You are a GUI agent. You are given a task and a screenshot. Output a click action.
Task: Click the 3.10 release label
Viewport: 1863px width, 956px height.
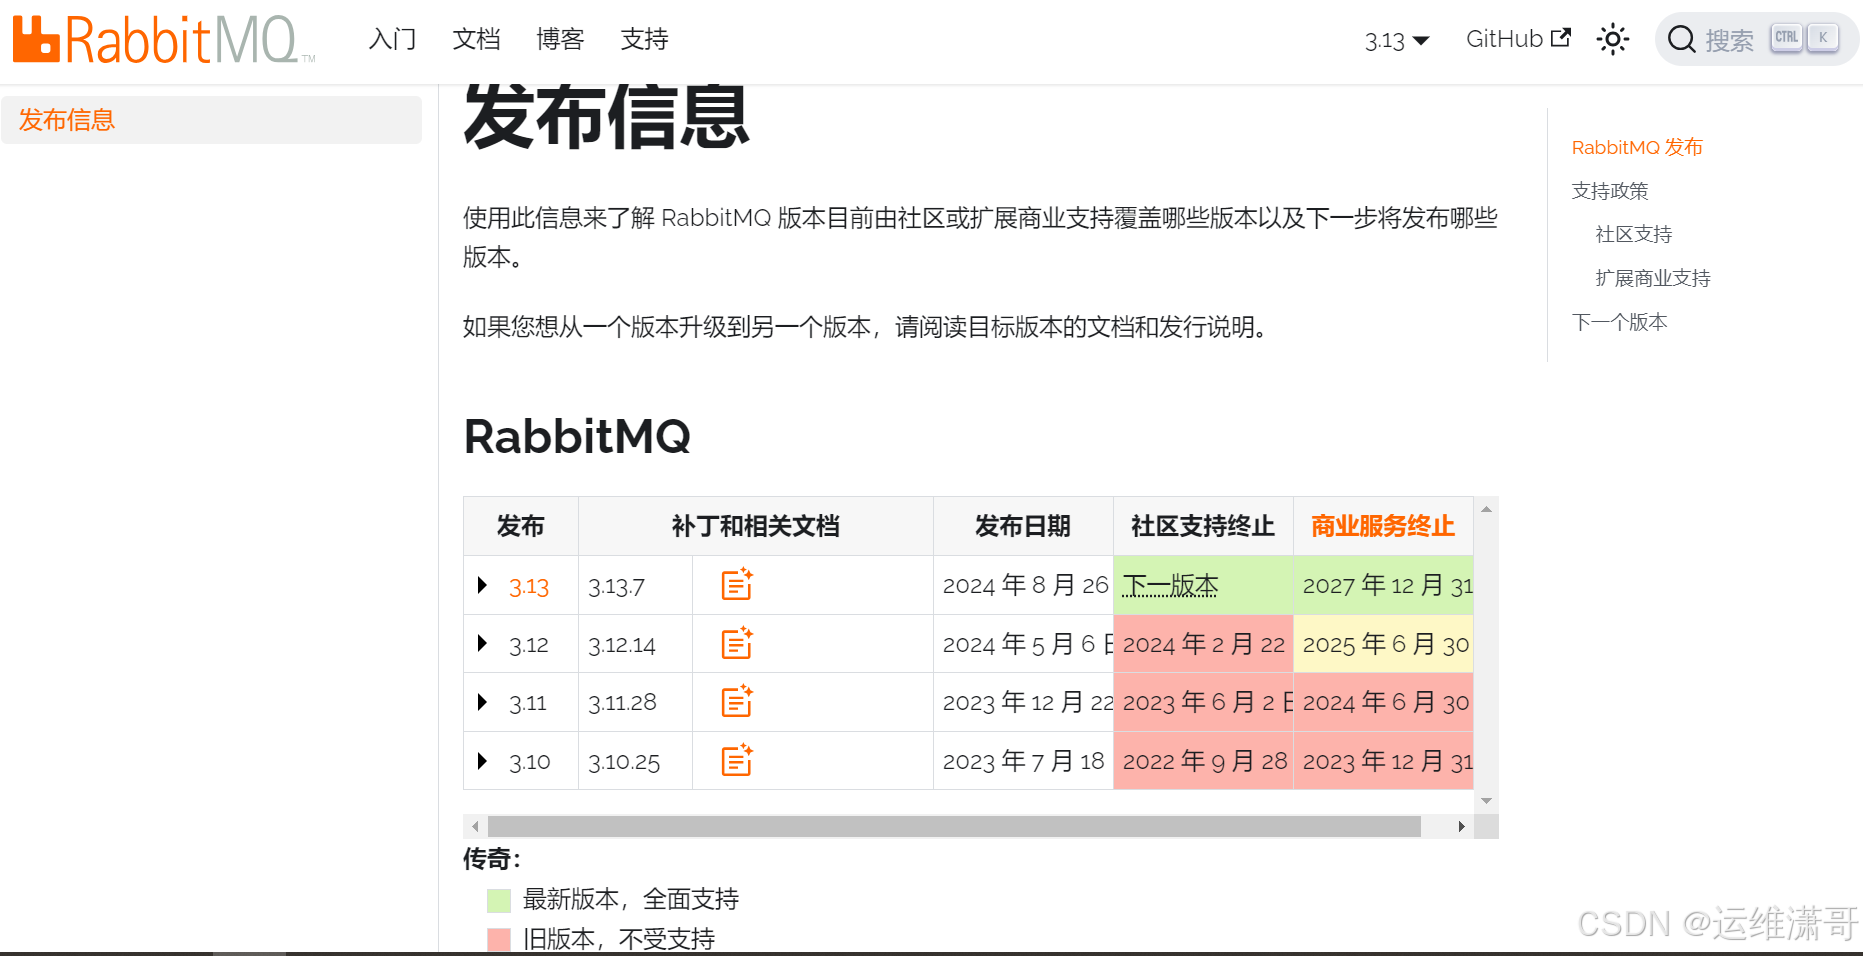(x=530, y=762)
